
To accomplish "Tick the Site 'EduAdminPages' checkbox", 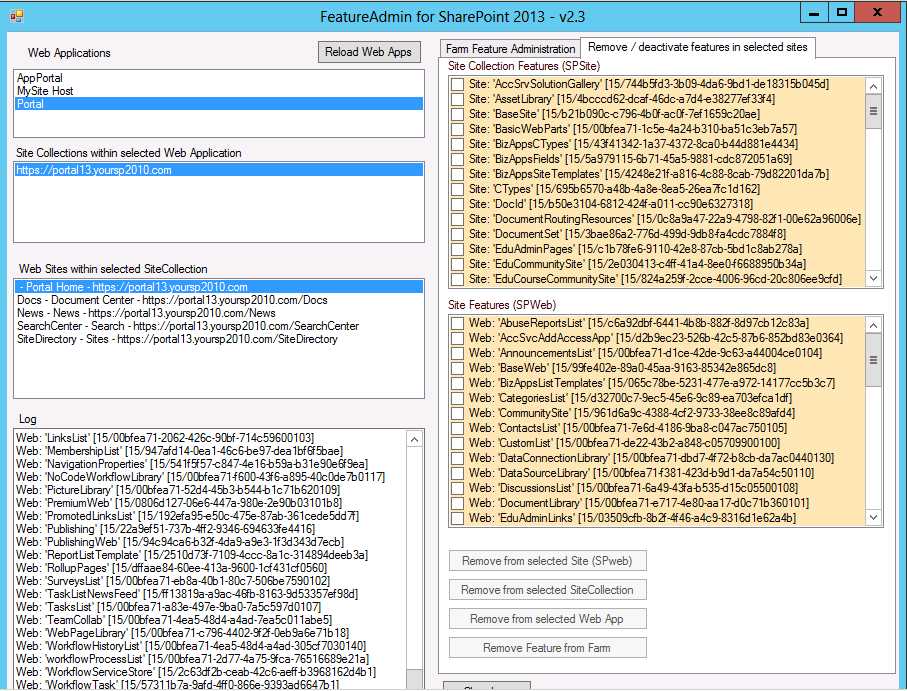I will click(x=458, y=250).
